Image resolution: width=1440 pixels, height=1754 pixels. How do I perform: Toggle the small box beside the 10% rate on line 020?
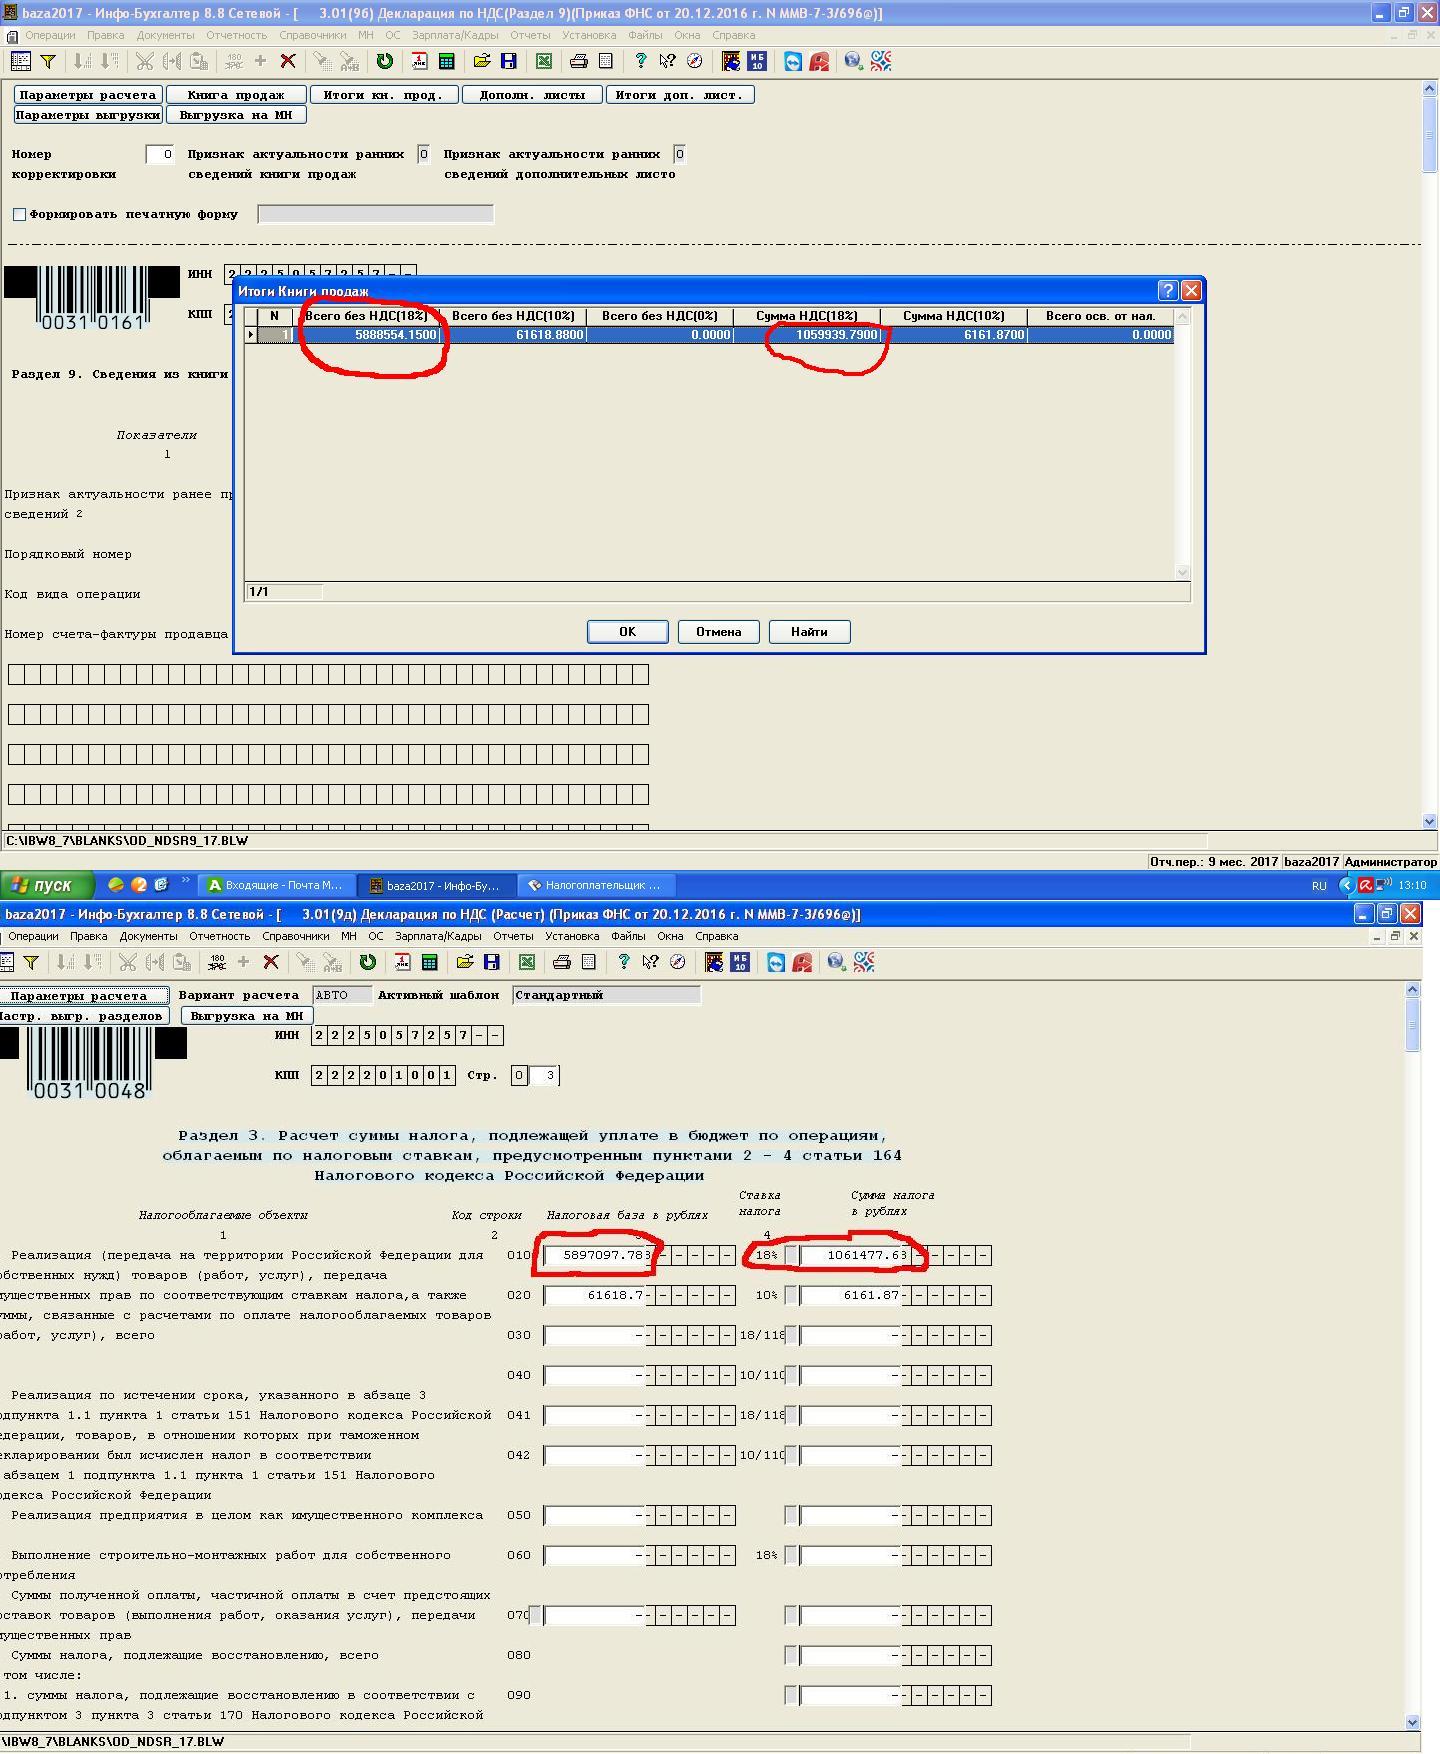[791, 1295]
